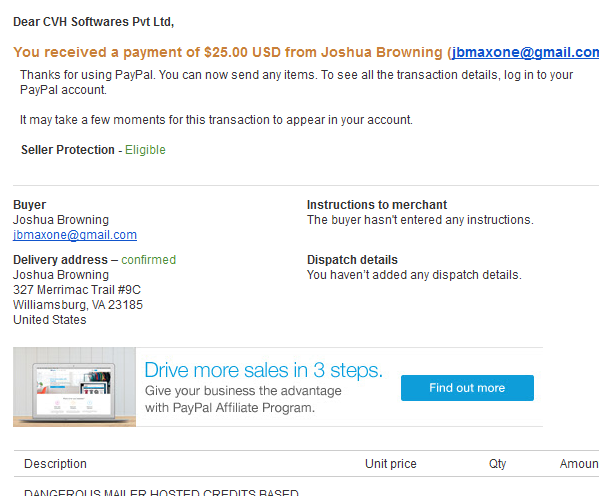Click the 'Drive more sales in 3 steps' headline

coord(264,370)
